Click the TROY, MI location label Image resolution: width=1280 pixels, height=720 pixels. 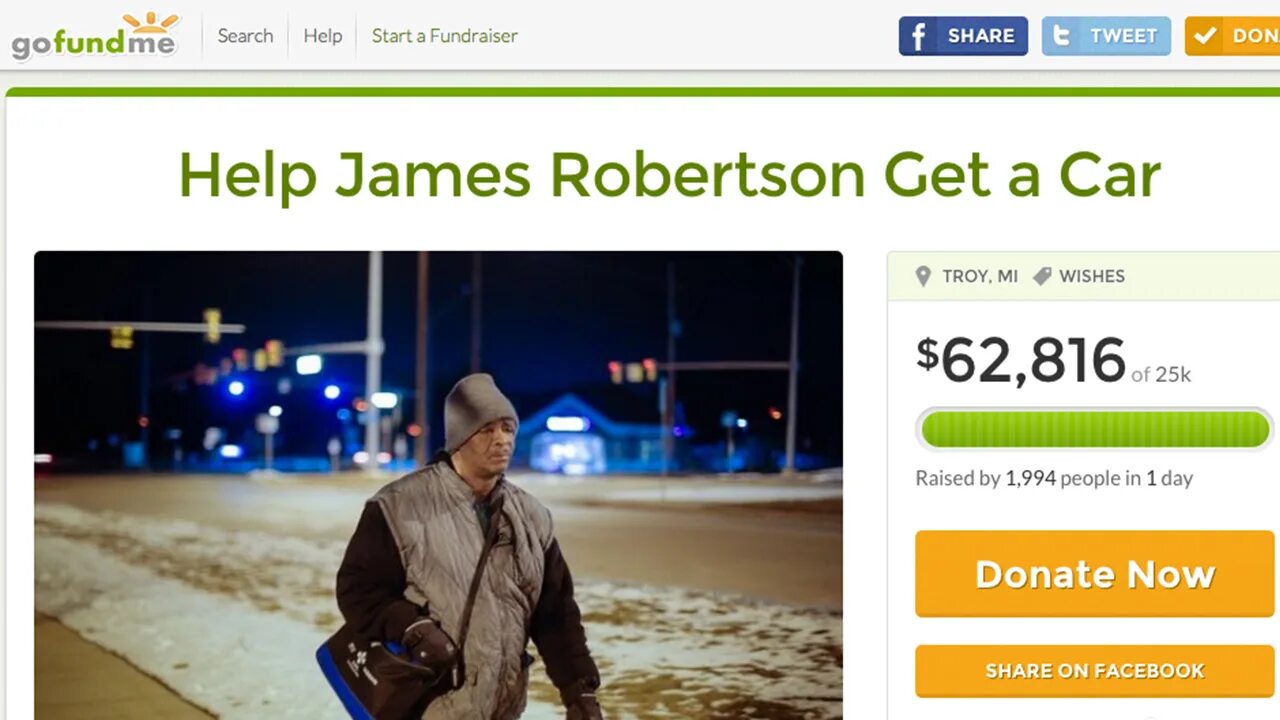pos(980,276)
